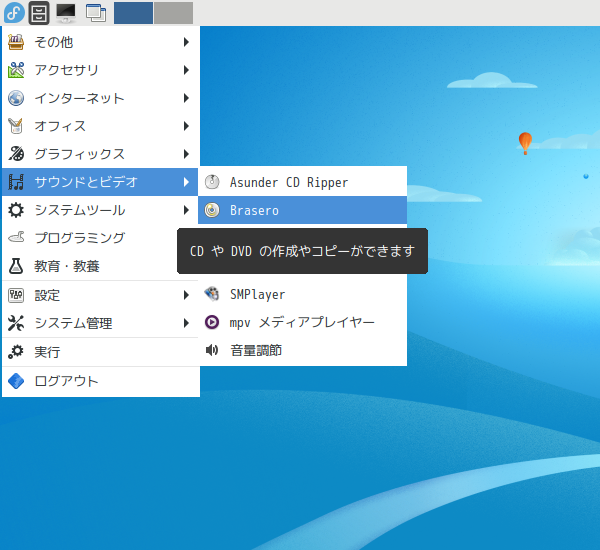Click the show desktop windows icon
Screen dimensions: 600x550
click(x=96, y=13)
